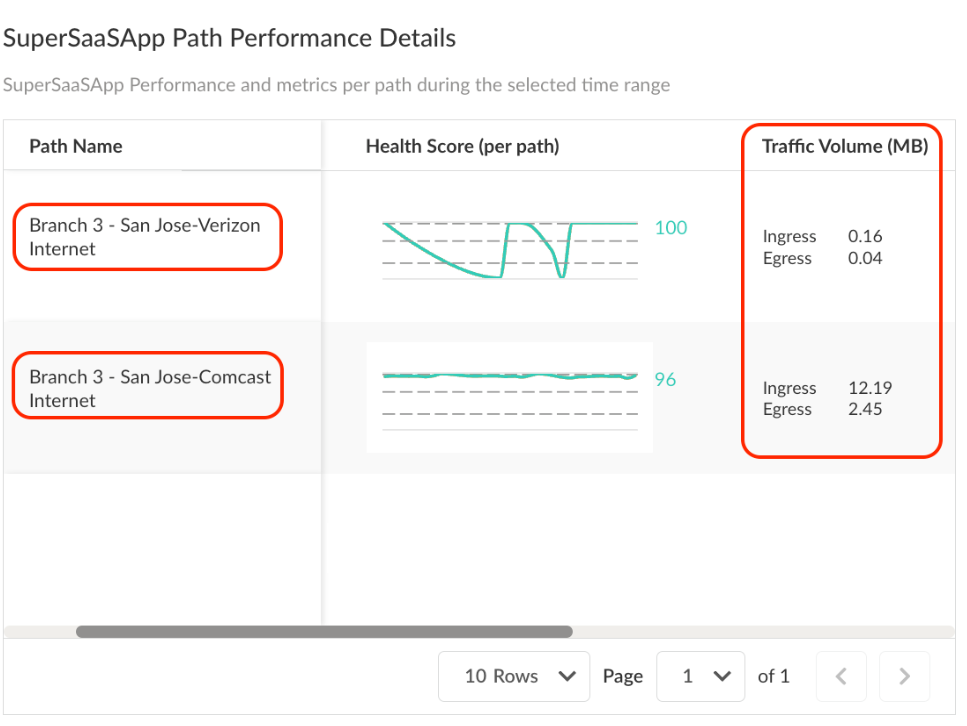Open the 10 Rows dropdown
This screenshot has height=726, width=967.
click(x=513, y=677)
